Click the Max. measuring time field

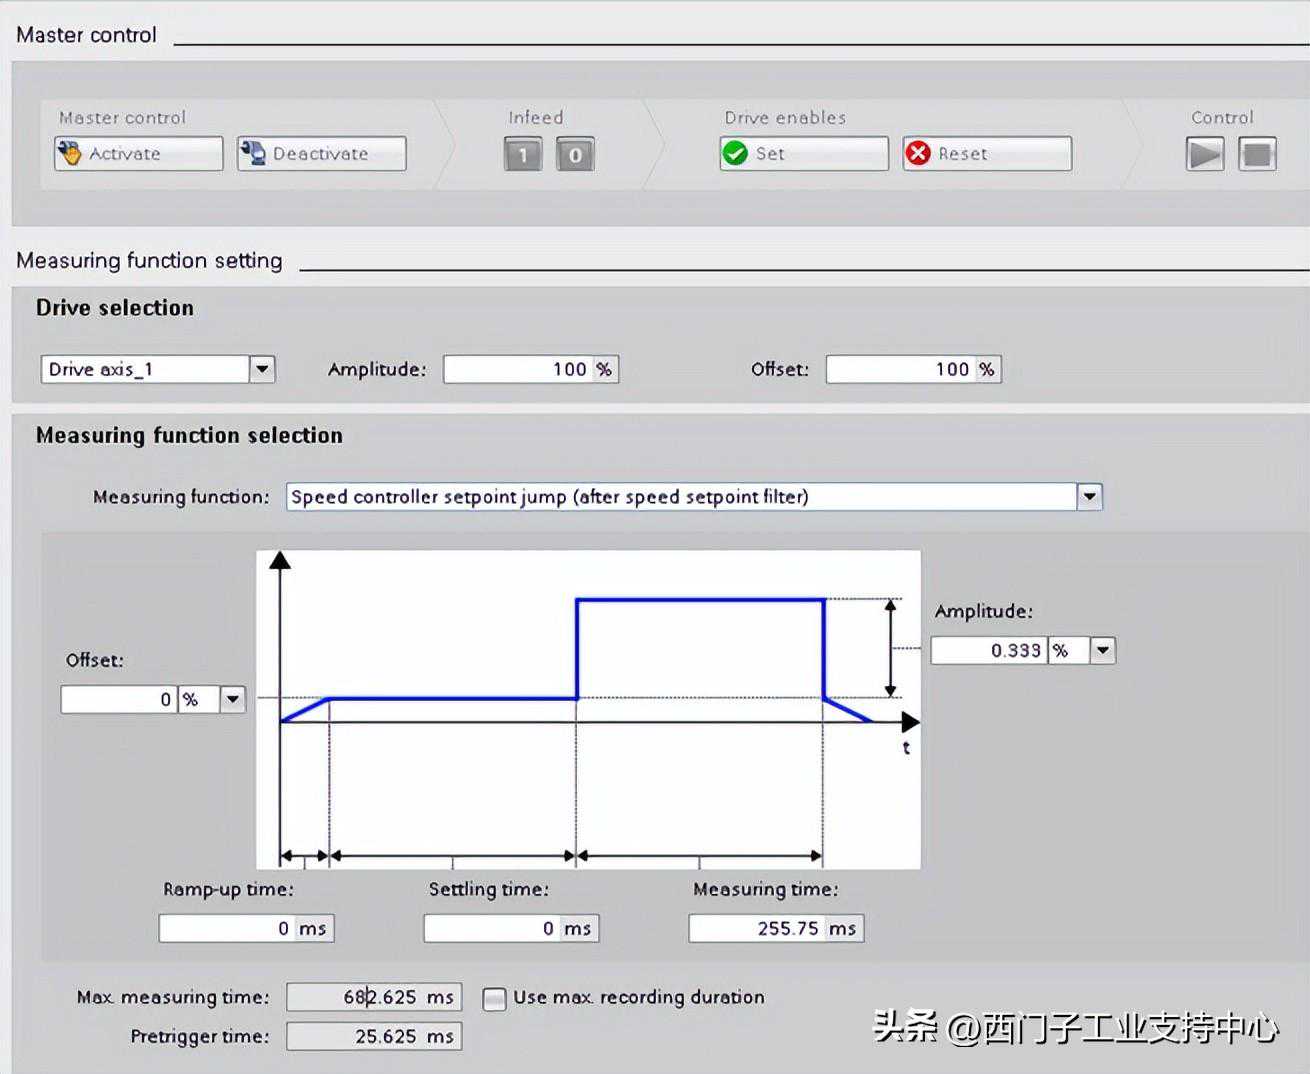355,997
